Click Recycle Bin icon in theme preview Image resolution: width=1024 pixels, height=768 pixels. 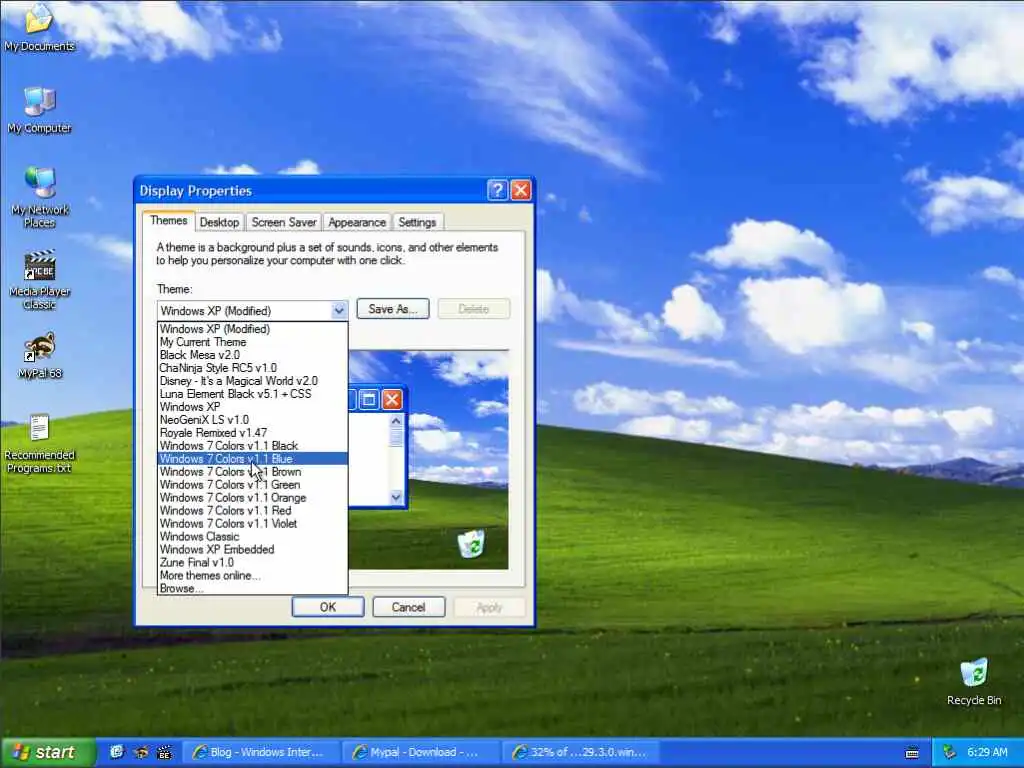click(471, 543)
